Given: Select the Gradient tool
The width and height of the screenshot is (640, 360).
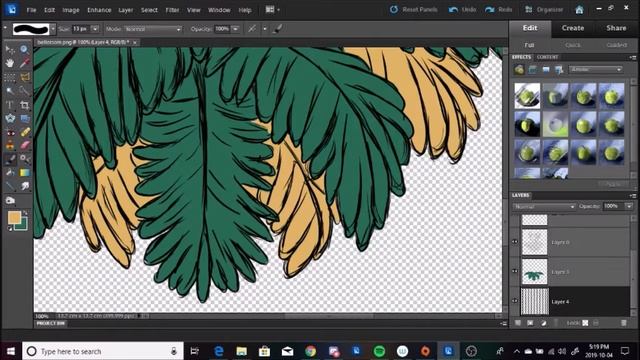Looking at the screenshot, I should 24,173.
